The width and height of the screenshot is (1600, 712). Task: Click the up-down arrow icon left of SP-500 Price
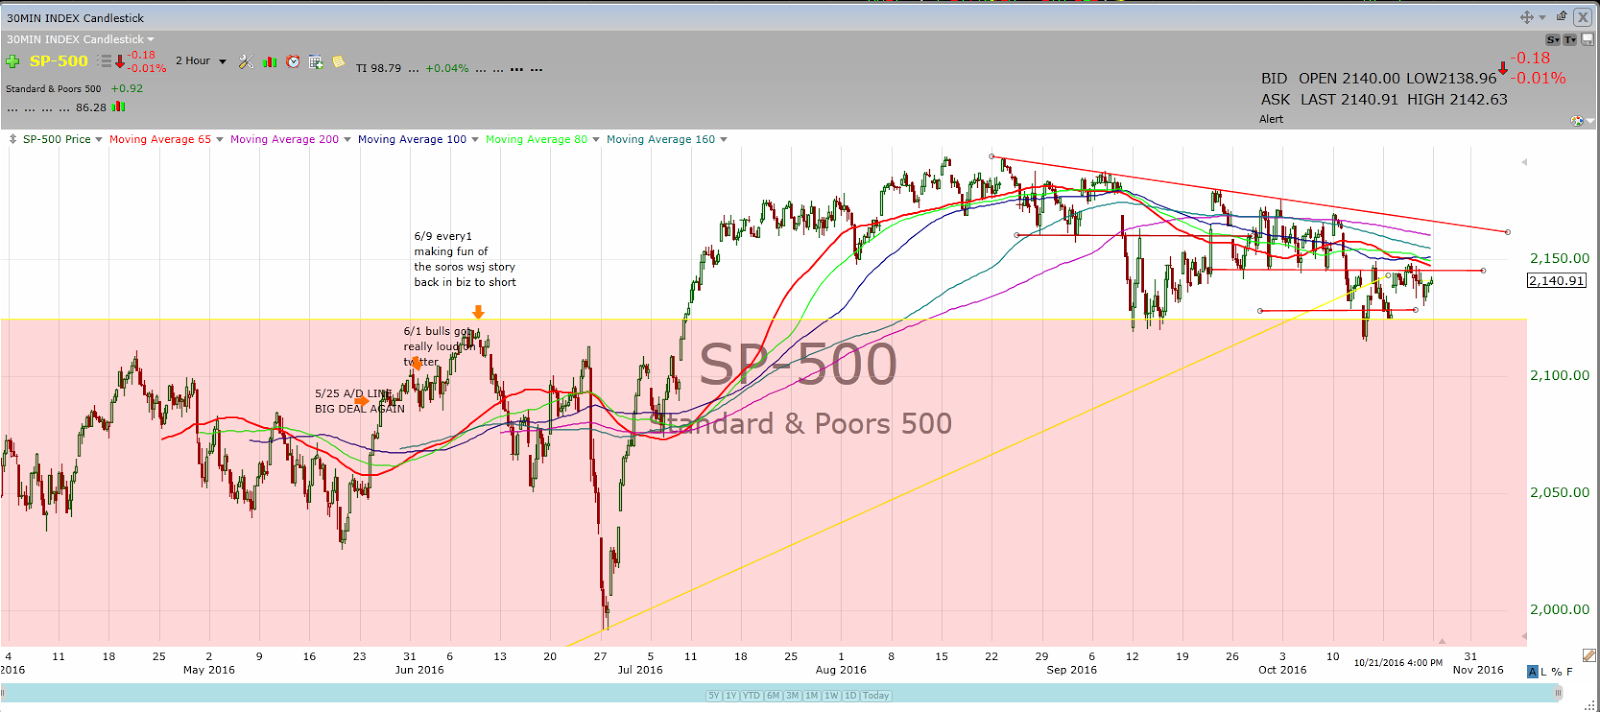click(13, 140)
